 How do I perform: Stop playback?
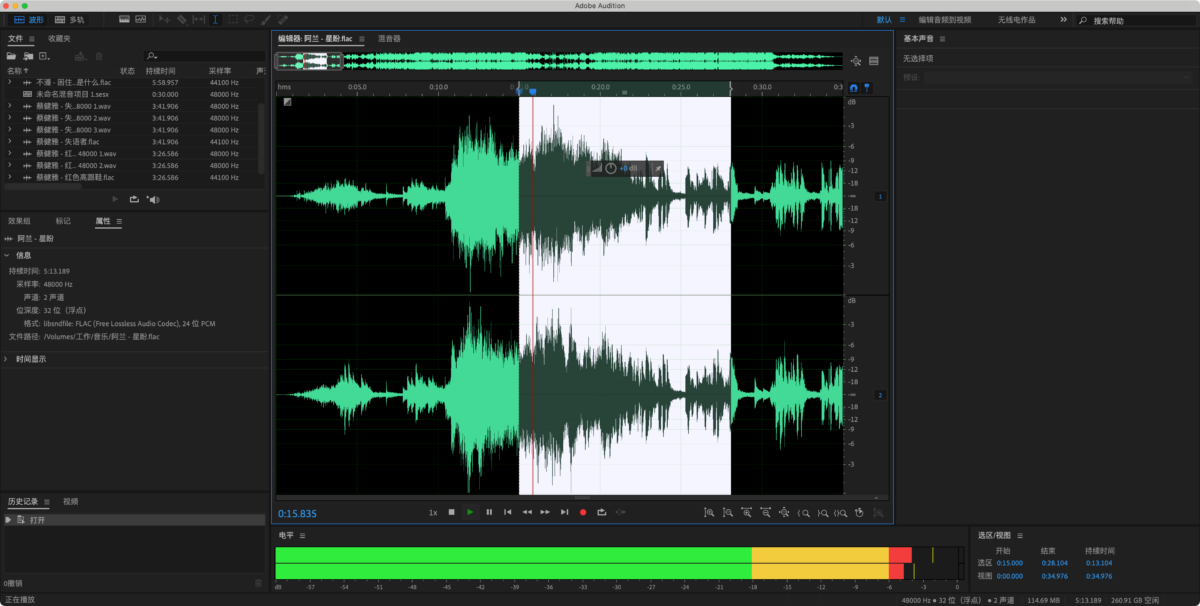tap(451, 512)
